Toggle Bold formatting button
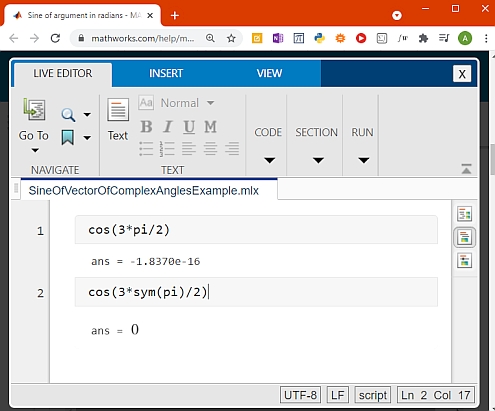This screenshot has width=495, height=411. [146, 127]
